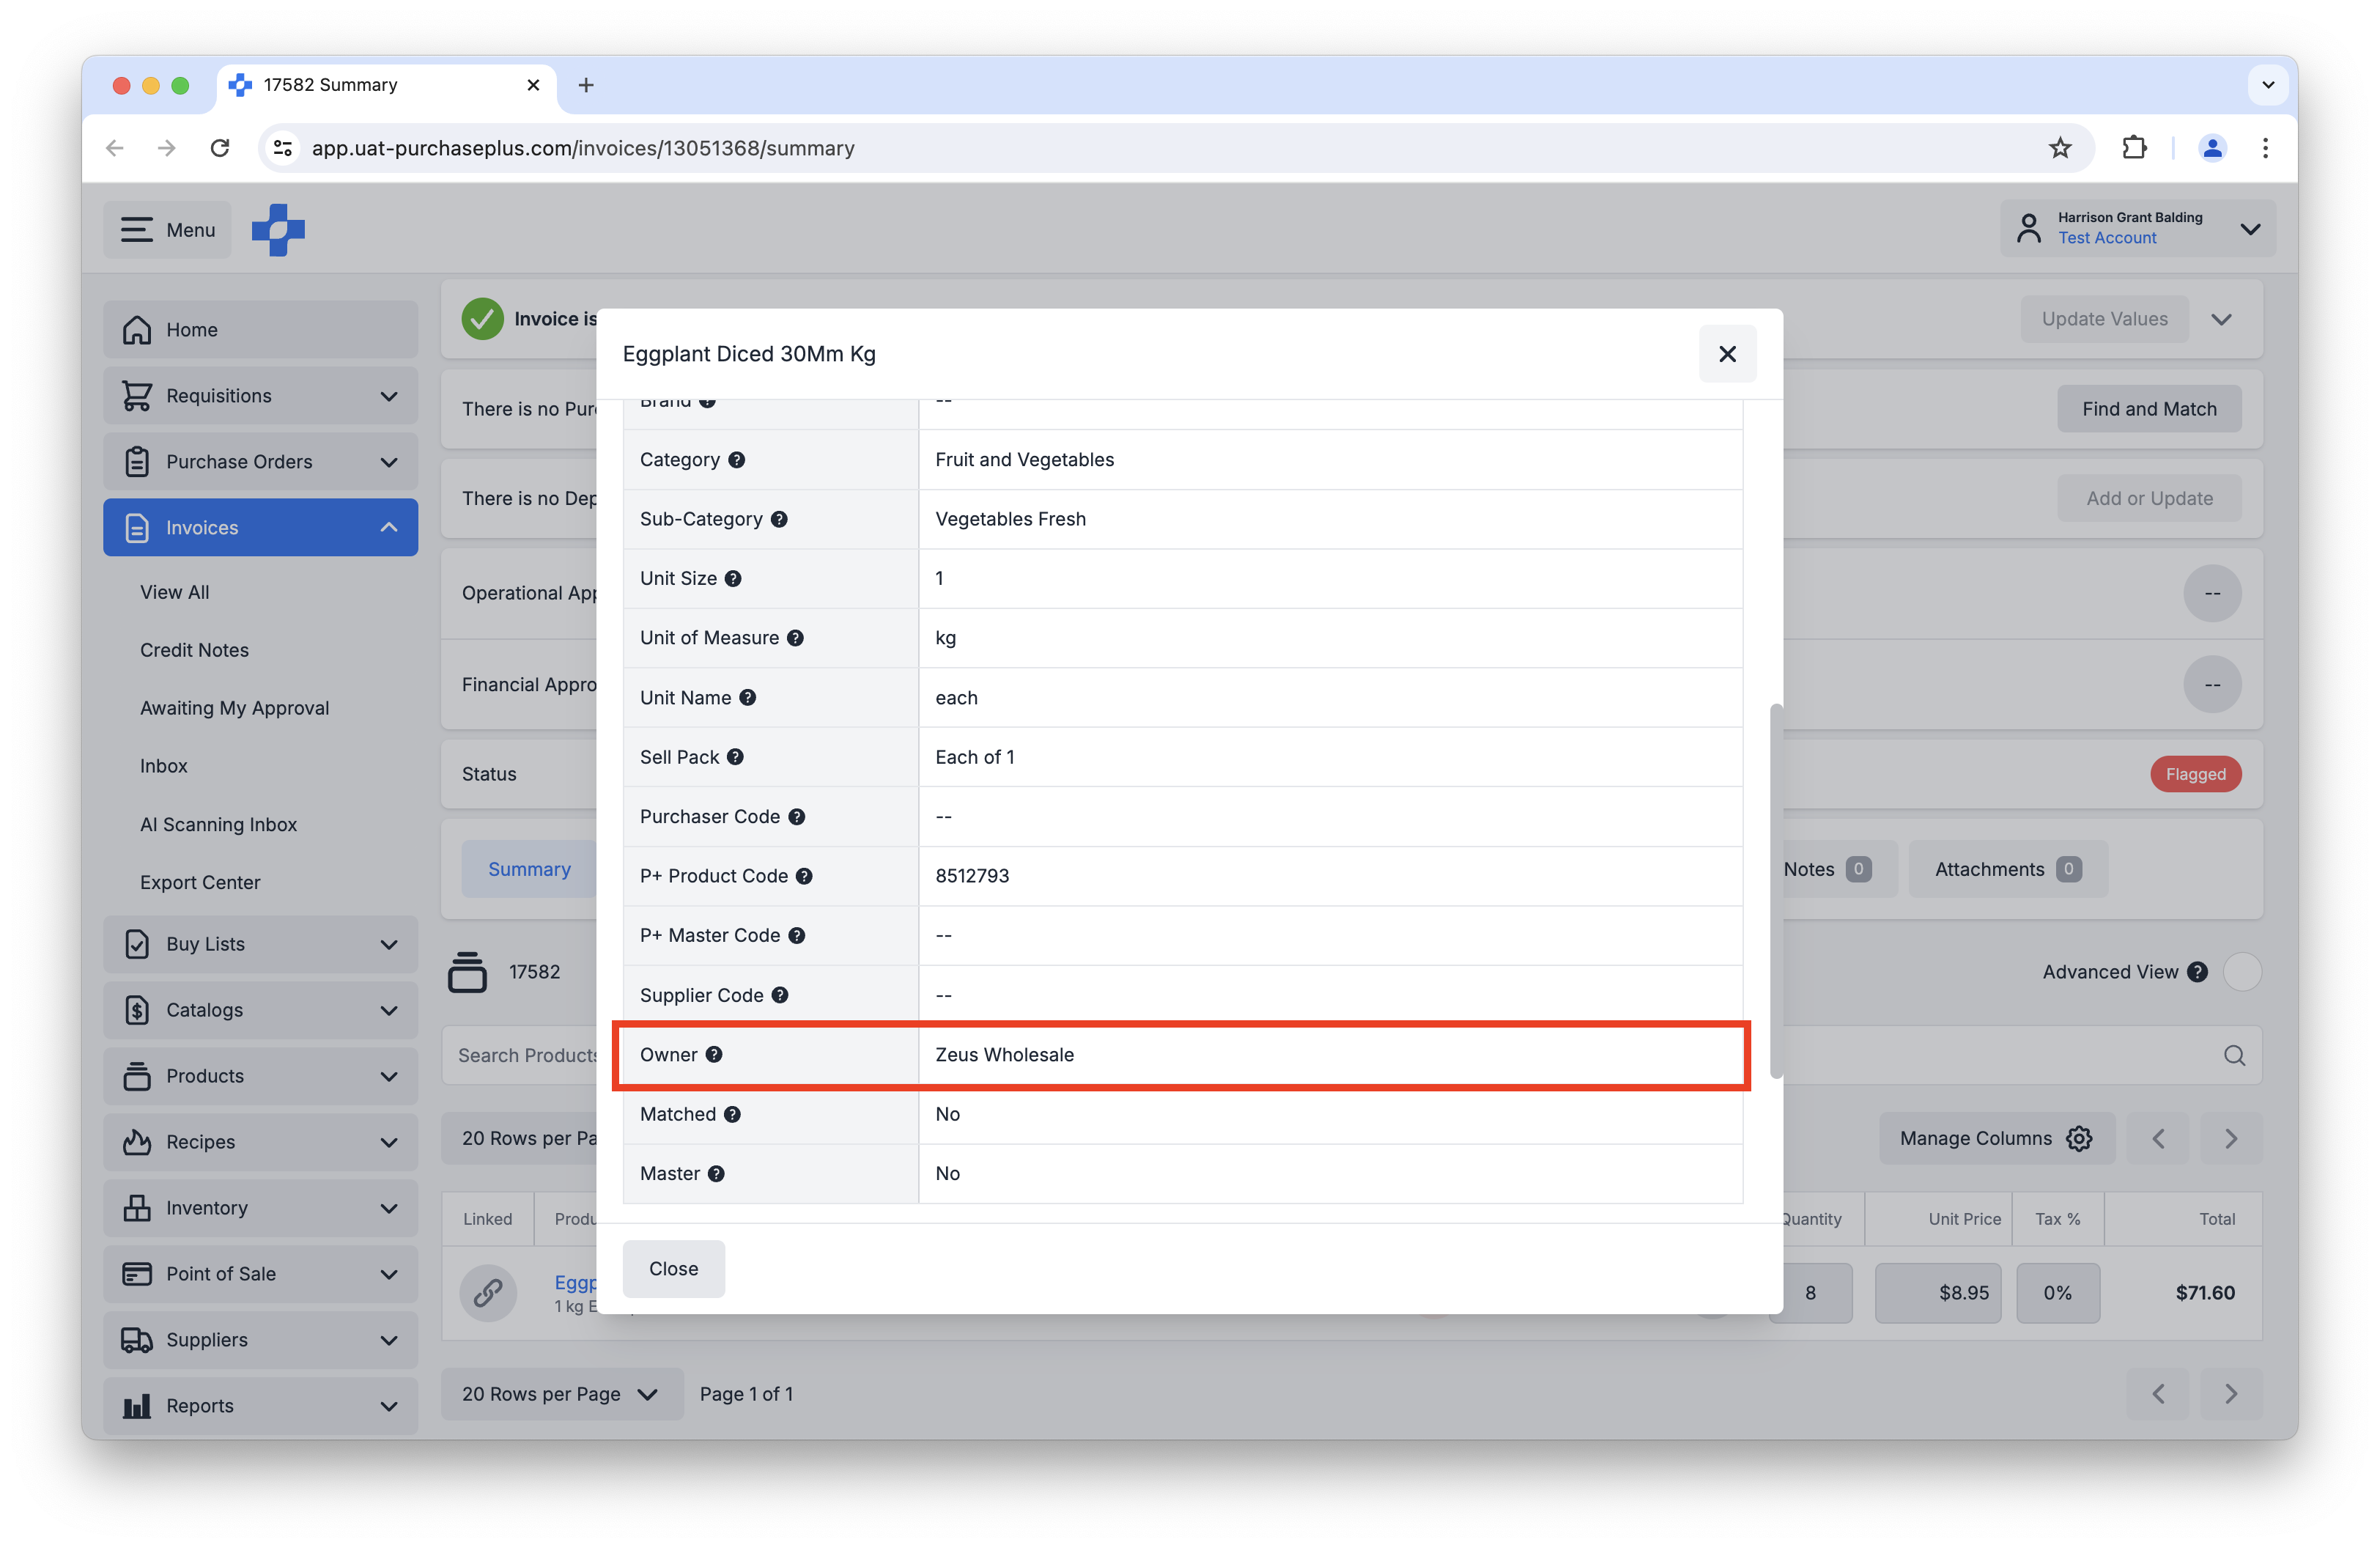This screenshot has width=2380, height=1548.
Task: Click the Category help question-mark icon
Action: [x=737, y=460]
